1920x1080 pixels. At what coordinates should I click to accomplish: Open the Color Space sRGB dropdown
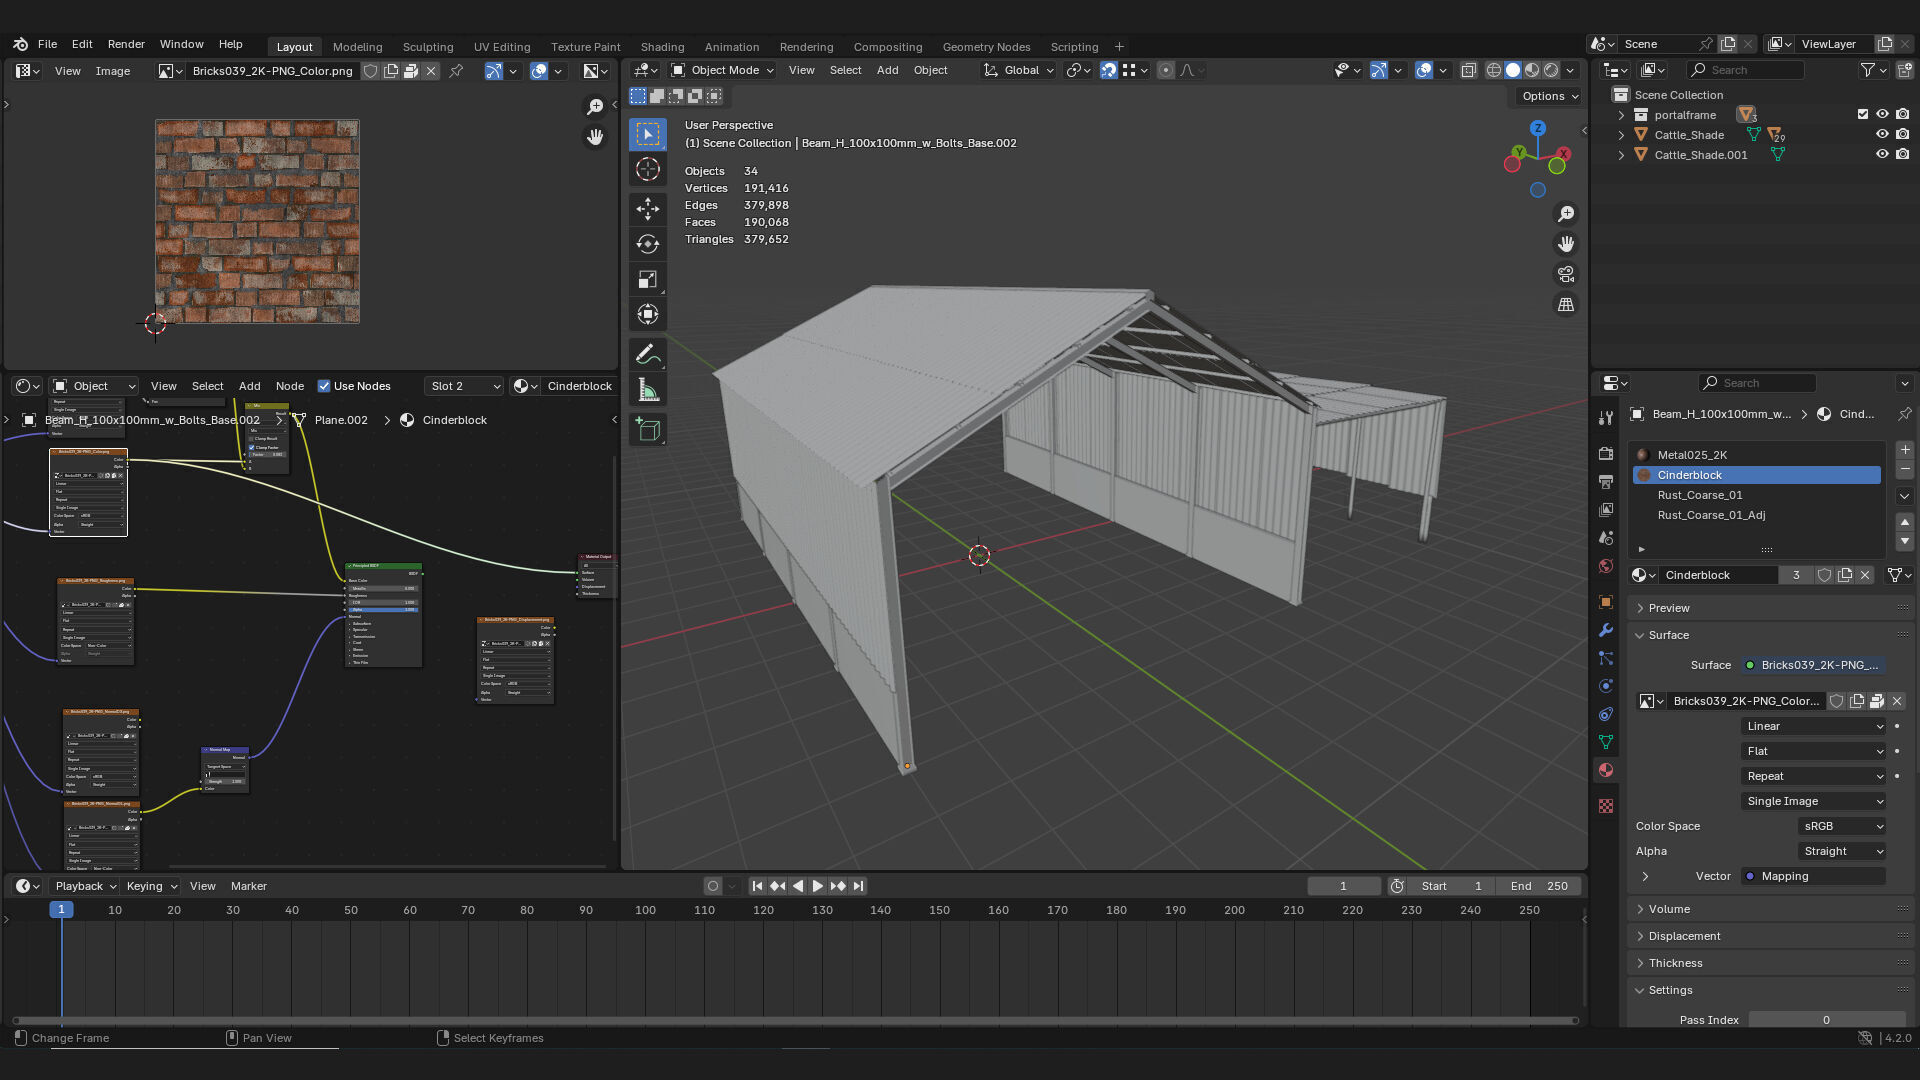click(x=1842, y=826)
